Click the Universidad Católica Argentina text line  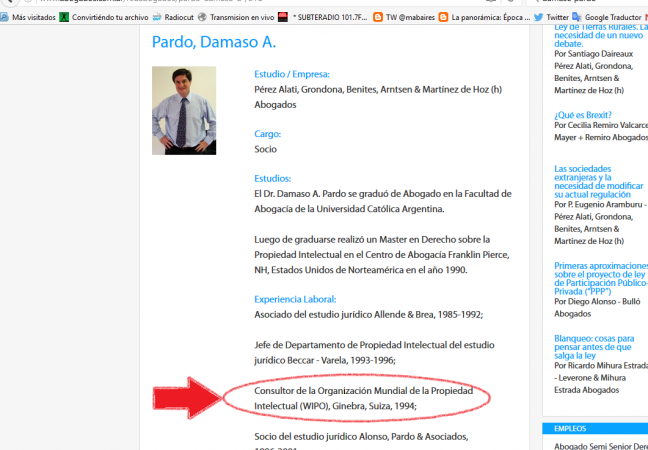click(349, 209)
